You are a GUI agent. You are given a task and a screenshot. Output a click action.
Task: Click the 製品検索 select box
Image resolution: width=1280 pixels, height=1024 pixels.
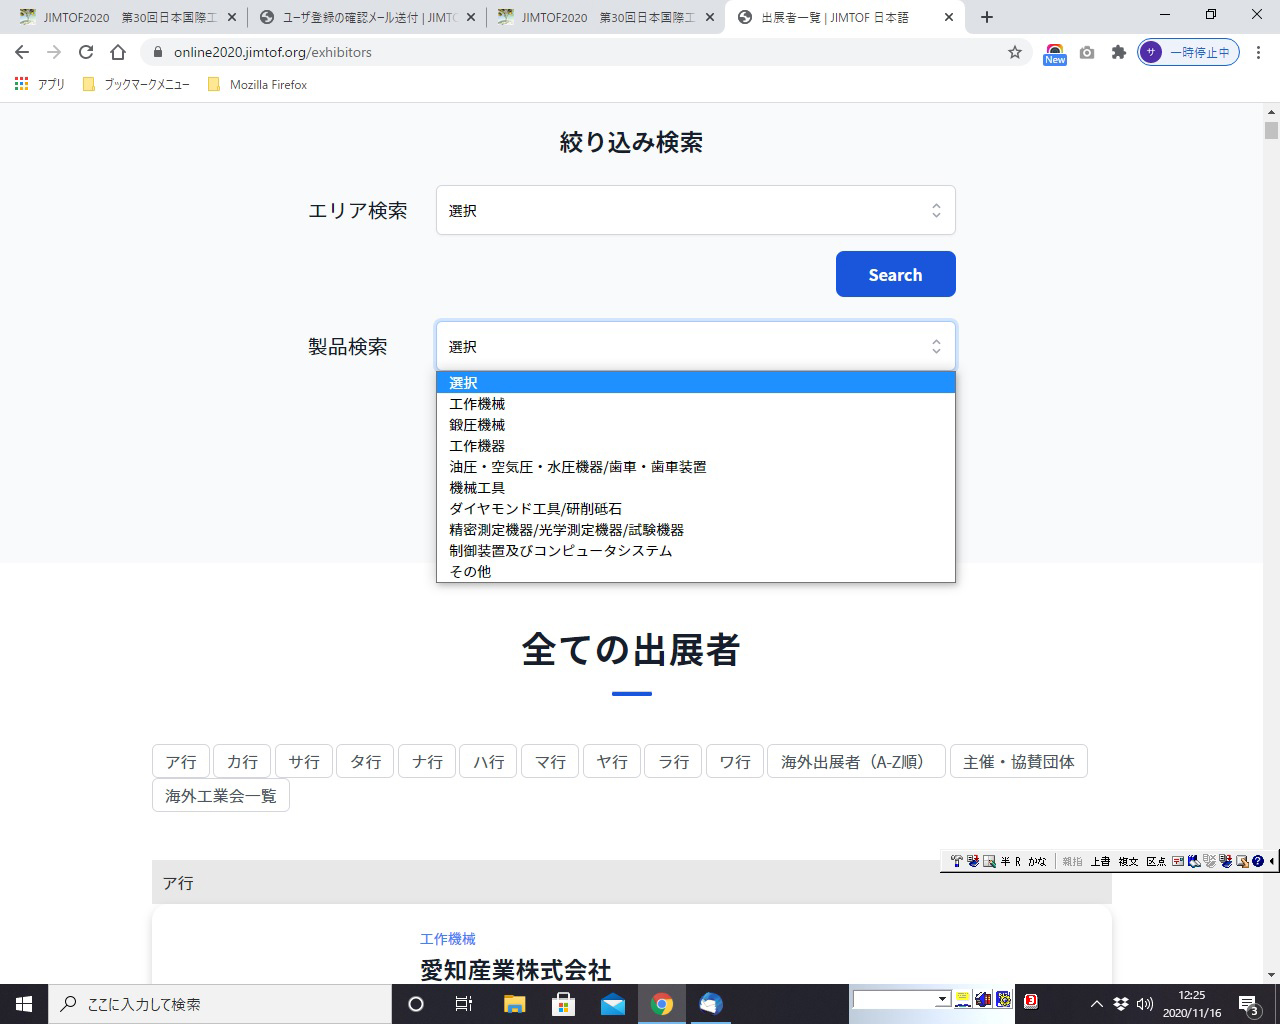tap(696, 346)
